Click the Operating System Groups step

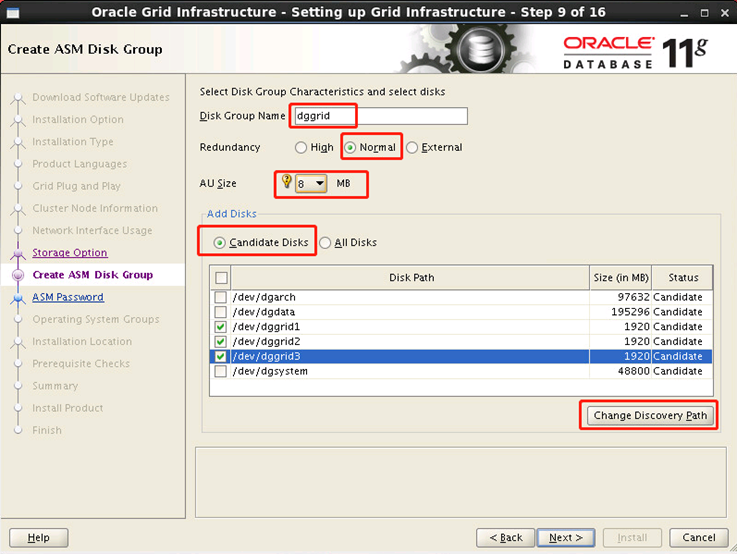(96, 319)
